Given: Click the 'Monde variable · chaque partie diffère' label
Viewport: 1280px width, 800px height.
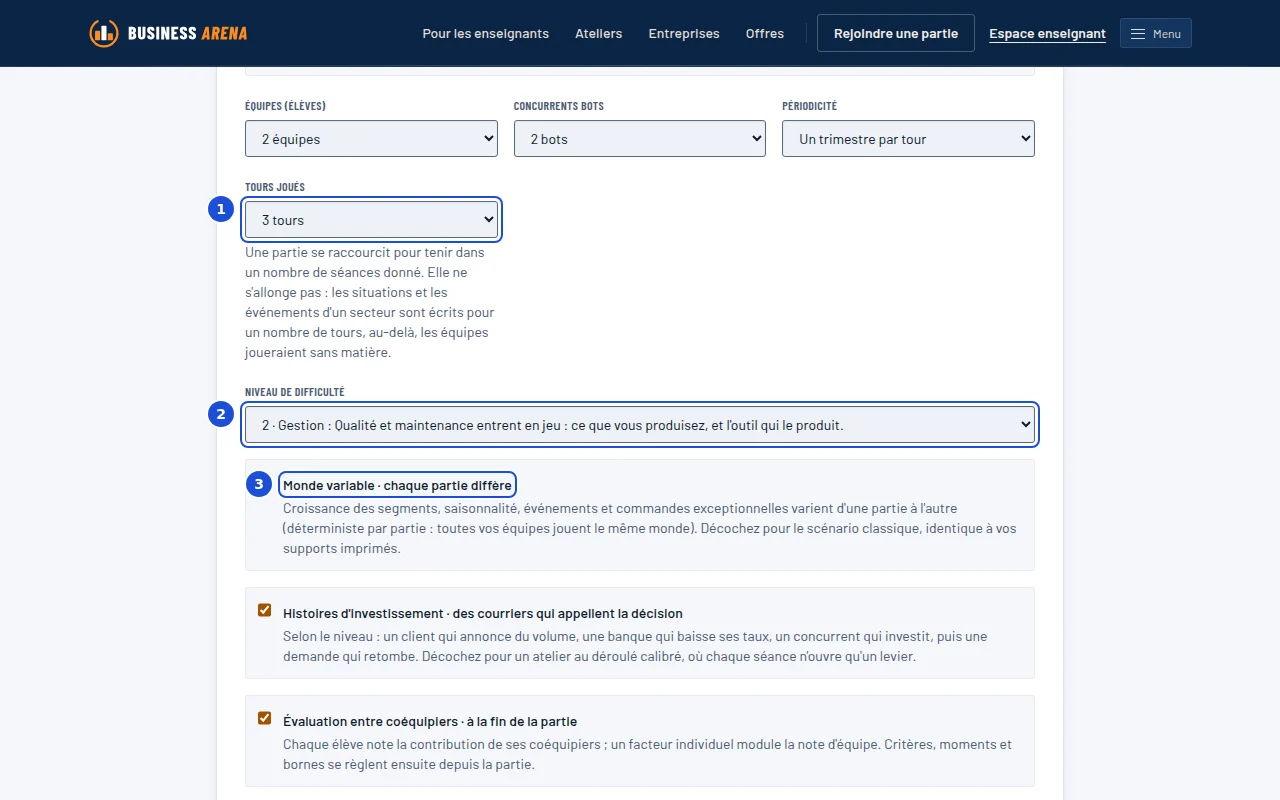Looking at the screenshot, I should click(x=397, y=485).
